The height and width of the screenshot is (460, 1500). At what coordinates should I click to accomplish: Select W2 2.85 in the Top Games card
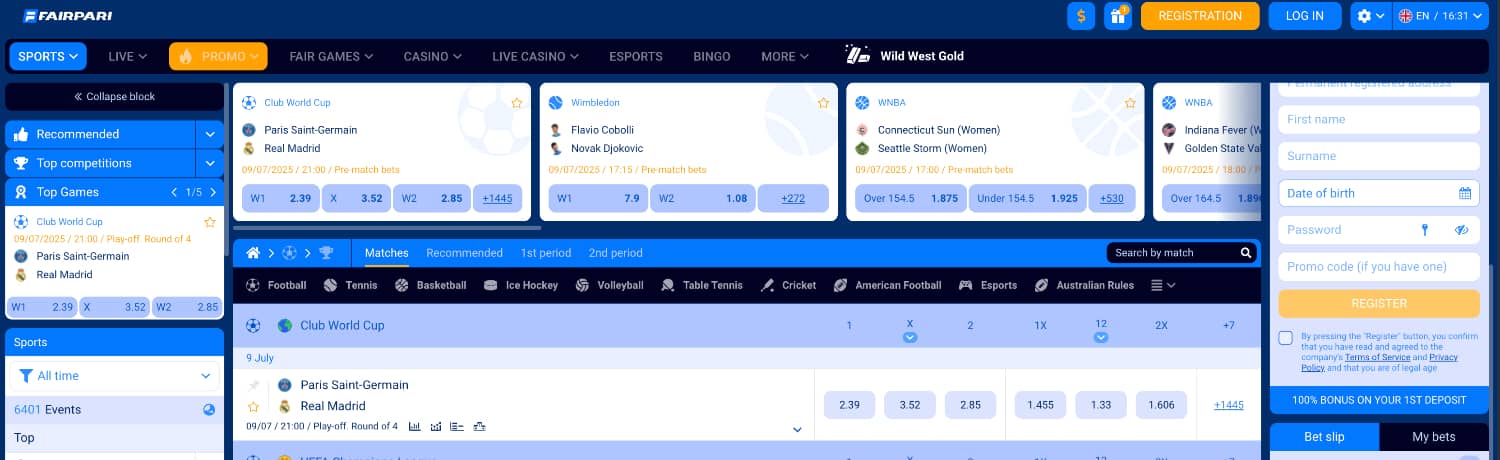coord(187,307)
